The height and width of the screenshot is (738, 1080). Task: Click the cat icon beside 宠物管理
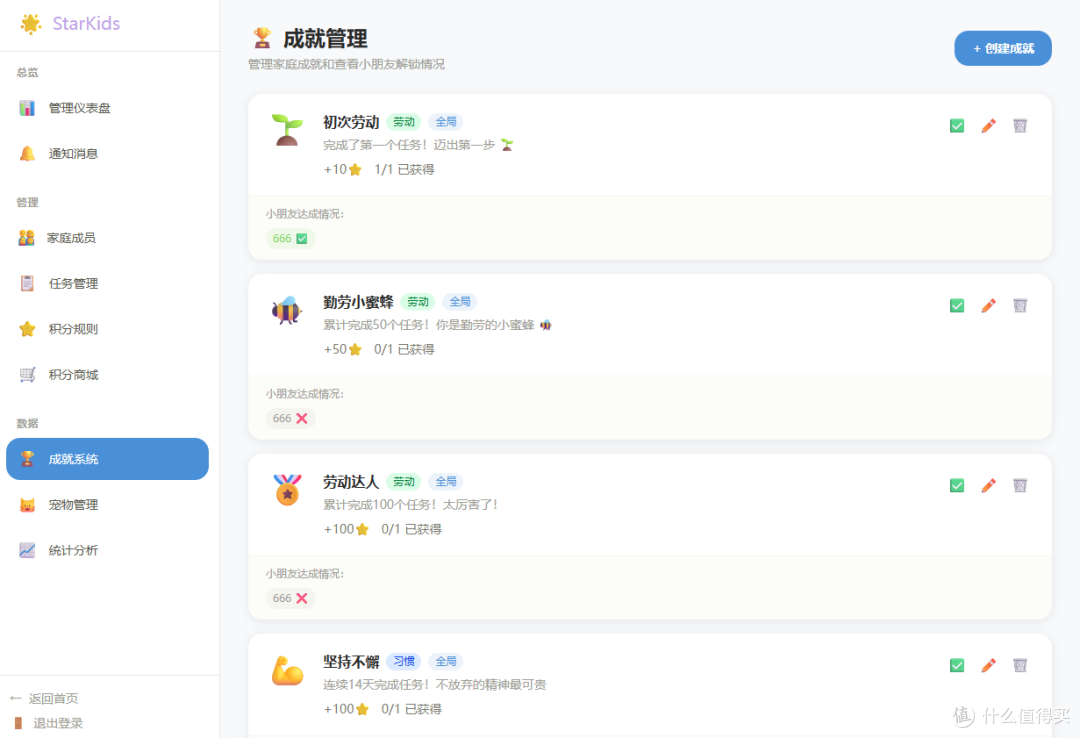point(27,505)
